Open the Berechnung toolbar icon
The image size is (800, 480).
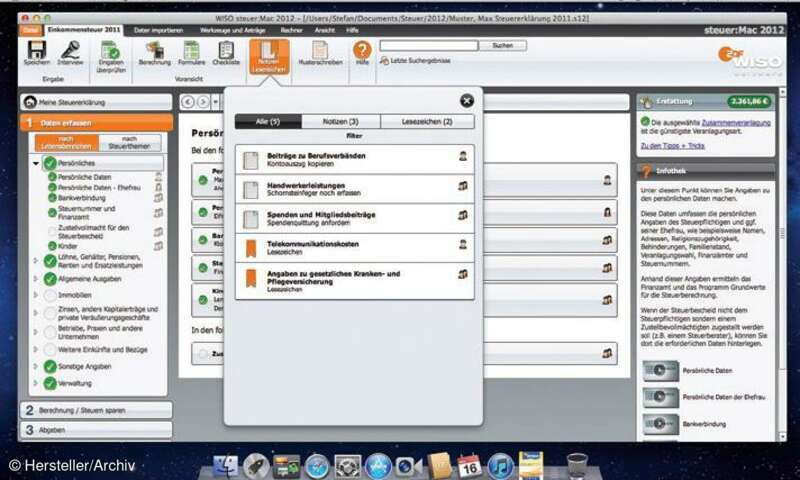(x=155, y=50)
